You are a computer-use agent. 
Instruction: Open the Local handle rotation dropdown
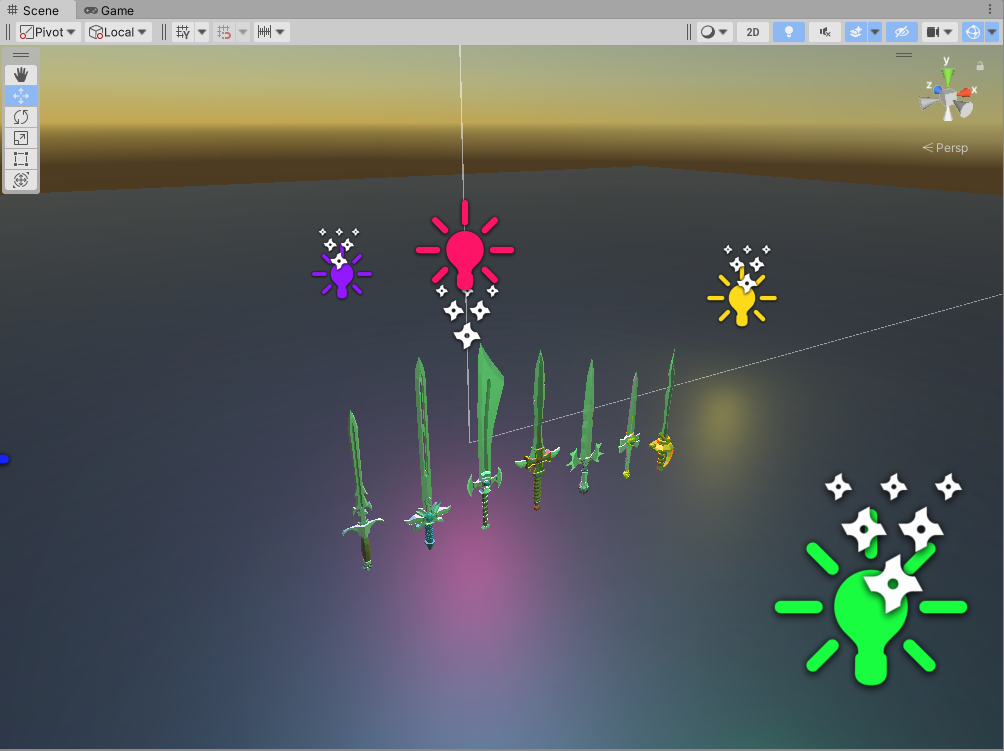point(118,32)
